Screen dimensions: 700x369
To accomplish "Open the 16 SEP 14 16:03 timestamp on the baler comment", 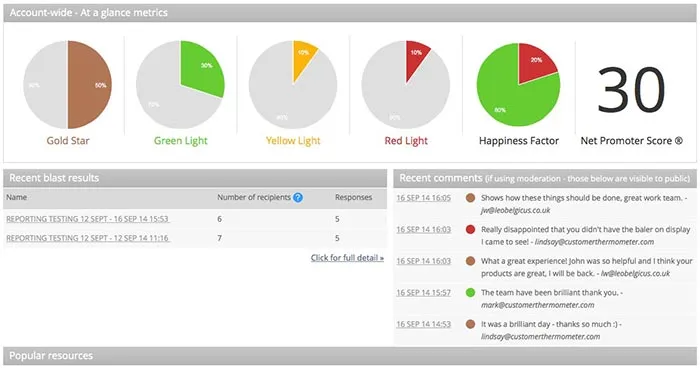I will coord(424,229).
